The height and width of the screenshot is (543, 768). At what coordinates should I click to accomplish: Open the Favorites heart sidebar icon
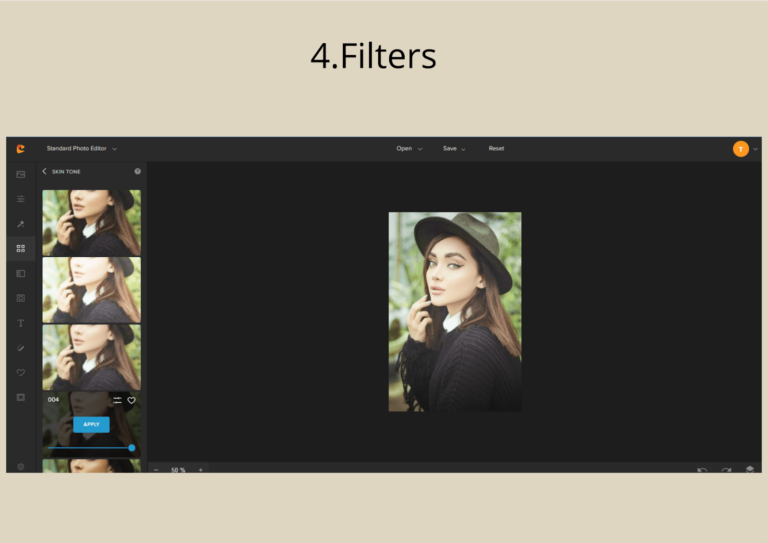pos(21,373)
